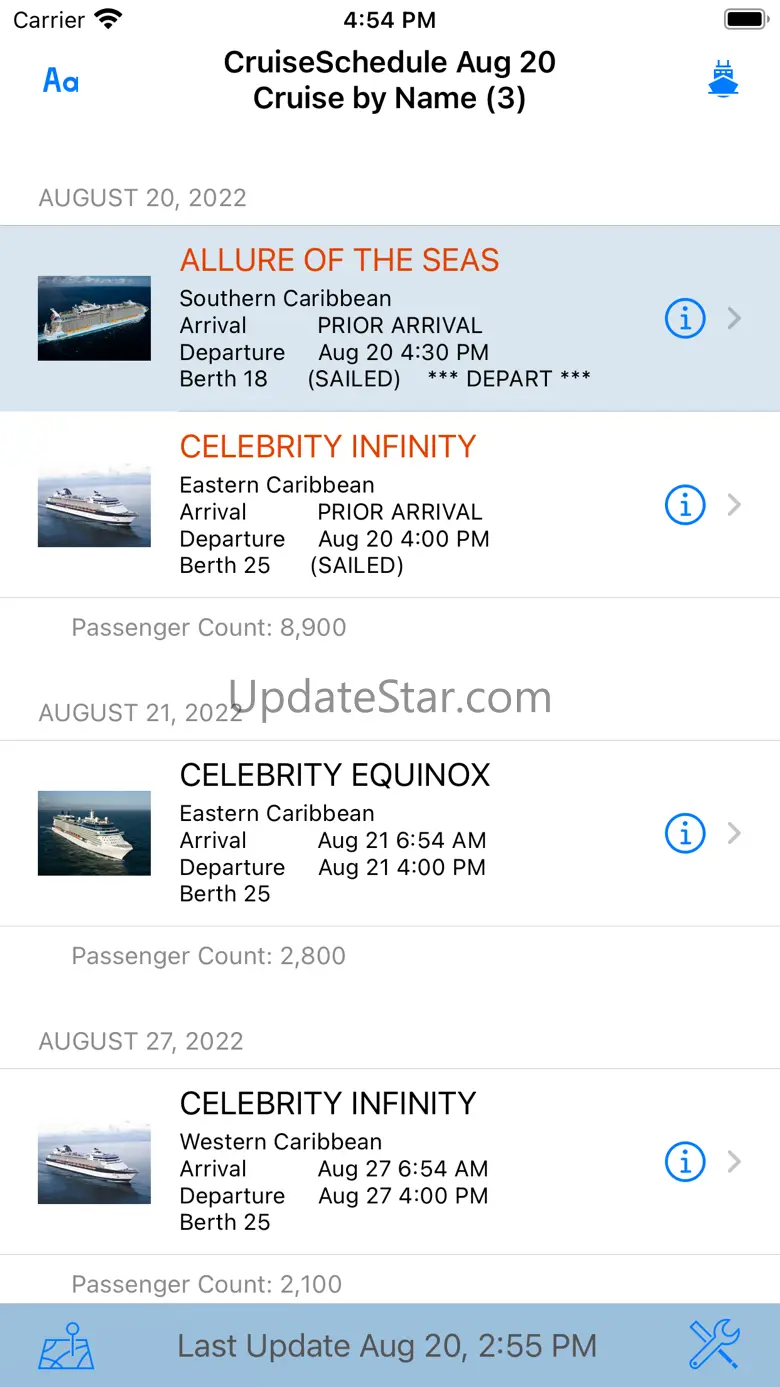Show info for Celebrity Infinity Western Caribbean
Screen dimensions: 780x1387
pyautogui.click(x=685, y=1162)
